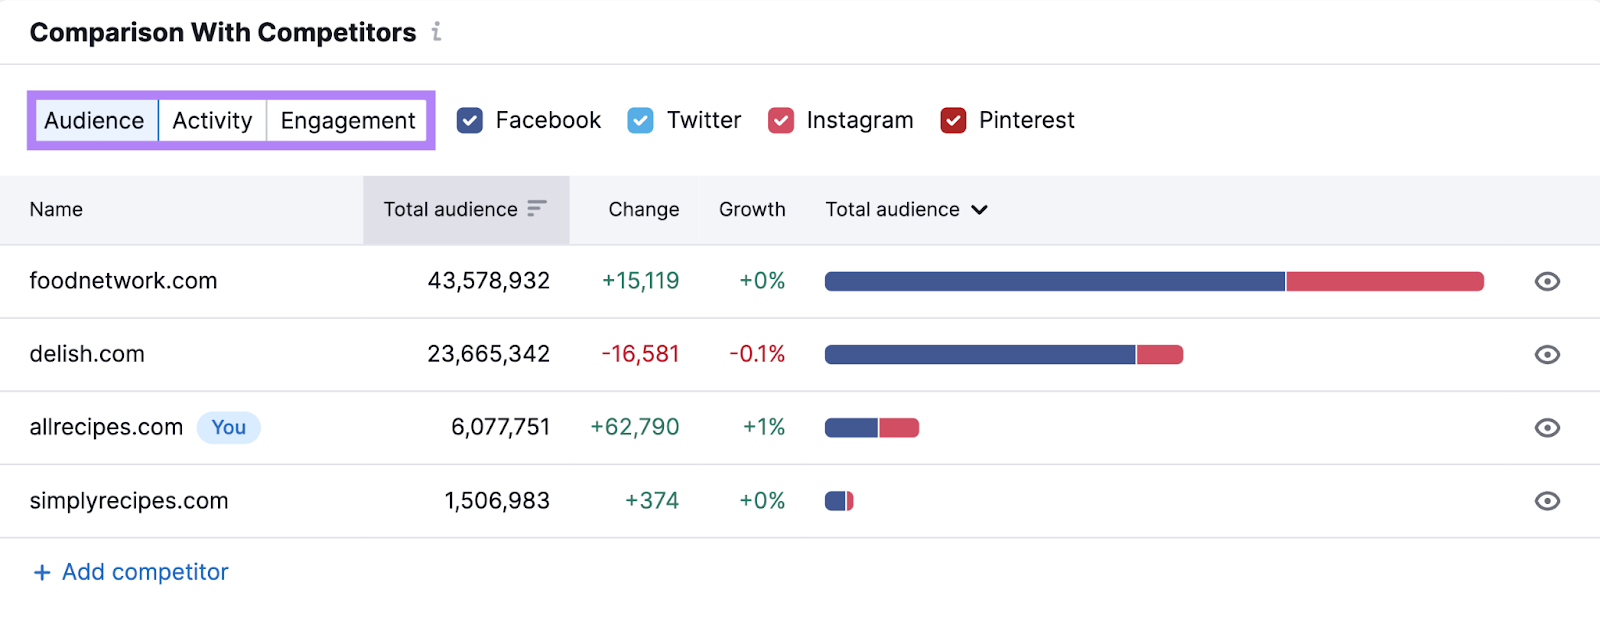Select the Audience tab
Viewport: 1600px width, 619px height.
[94, 120]
